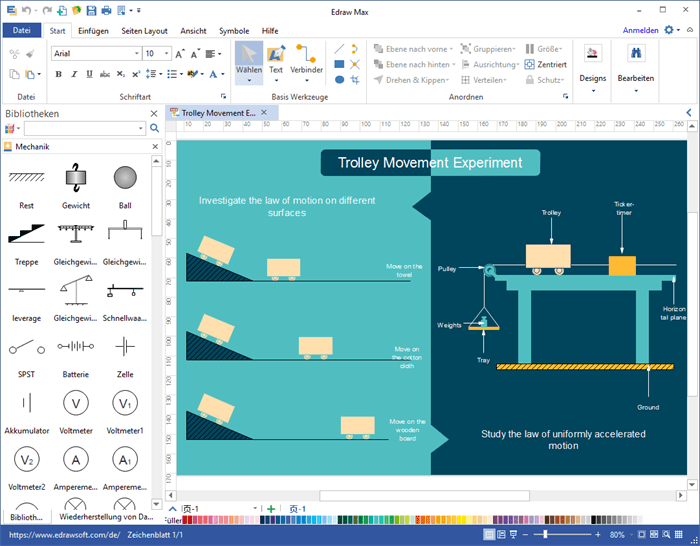Open the bullet list dropdown
700x546 pixels.
tap(175, 74)
